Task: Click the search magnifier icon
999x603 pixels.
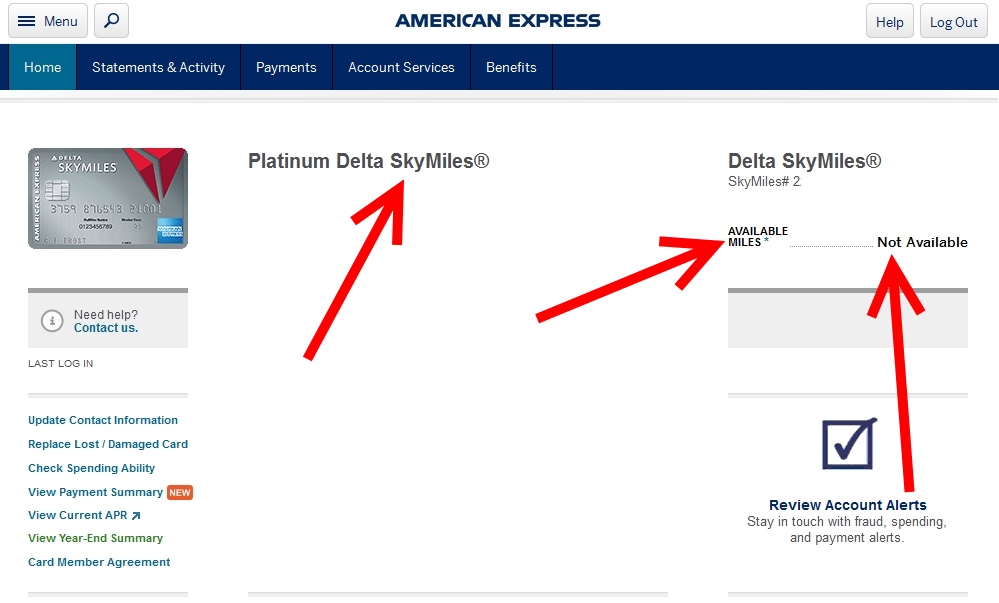Action: click(110, 20)
